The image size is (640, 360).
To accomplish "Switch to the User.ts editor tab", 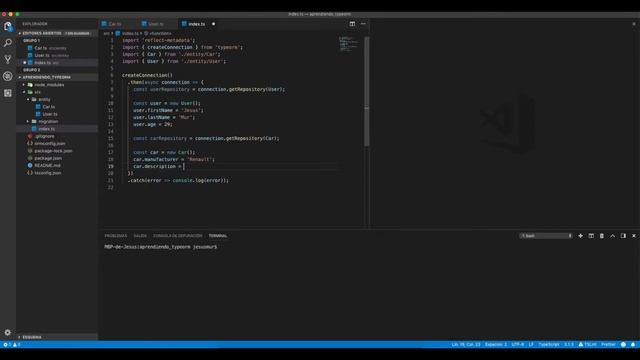I will click(x=156, y=24).
